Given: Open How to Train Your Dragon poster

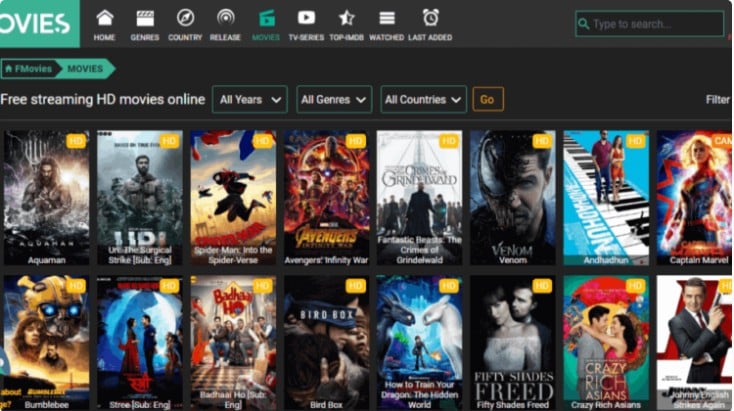Looking at the screenshot, I should pos(419,343).
